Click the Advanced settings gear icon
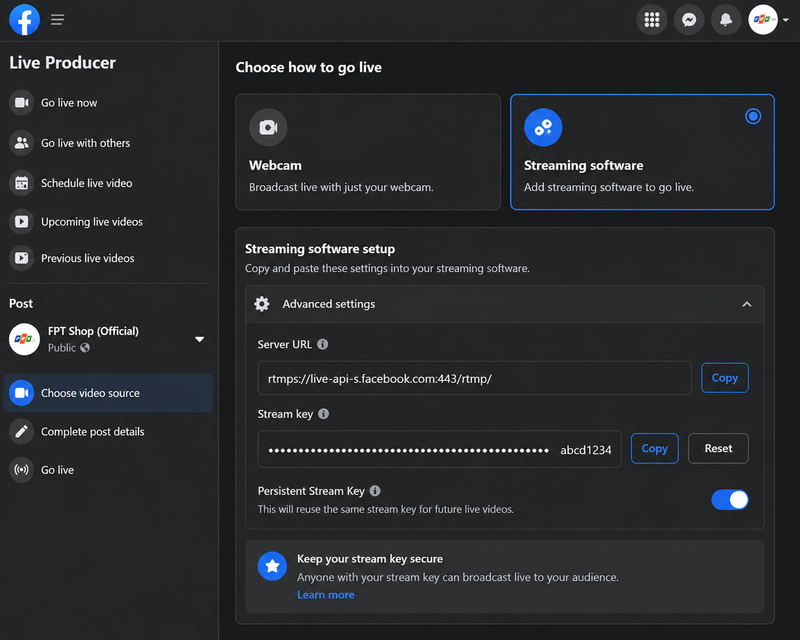The image size is (800, 640). pos(262,304)
